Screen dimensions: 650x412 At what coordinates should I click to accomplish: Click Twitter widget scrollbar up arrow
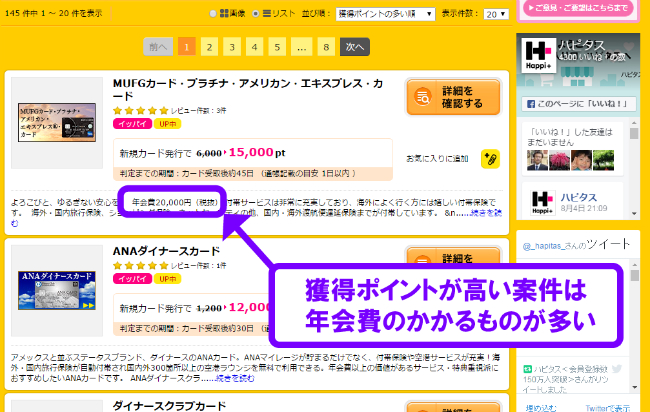point(635,264)
